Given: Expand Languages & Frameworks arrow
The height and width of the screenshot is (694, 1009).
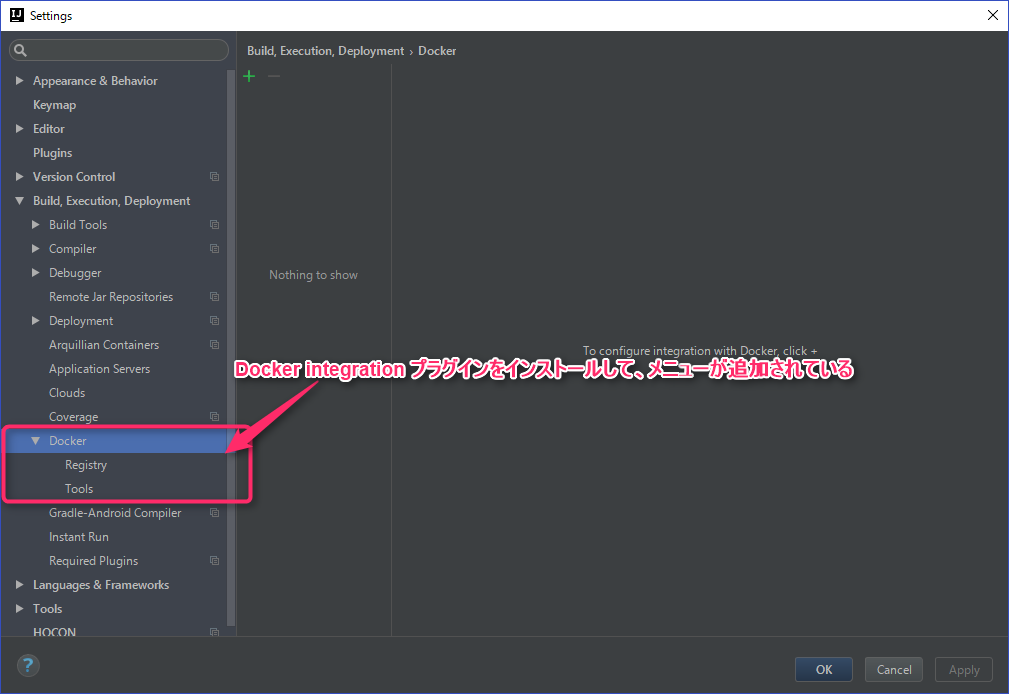Looking at the screenshot, I should point(19,585).
